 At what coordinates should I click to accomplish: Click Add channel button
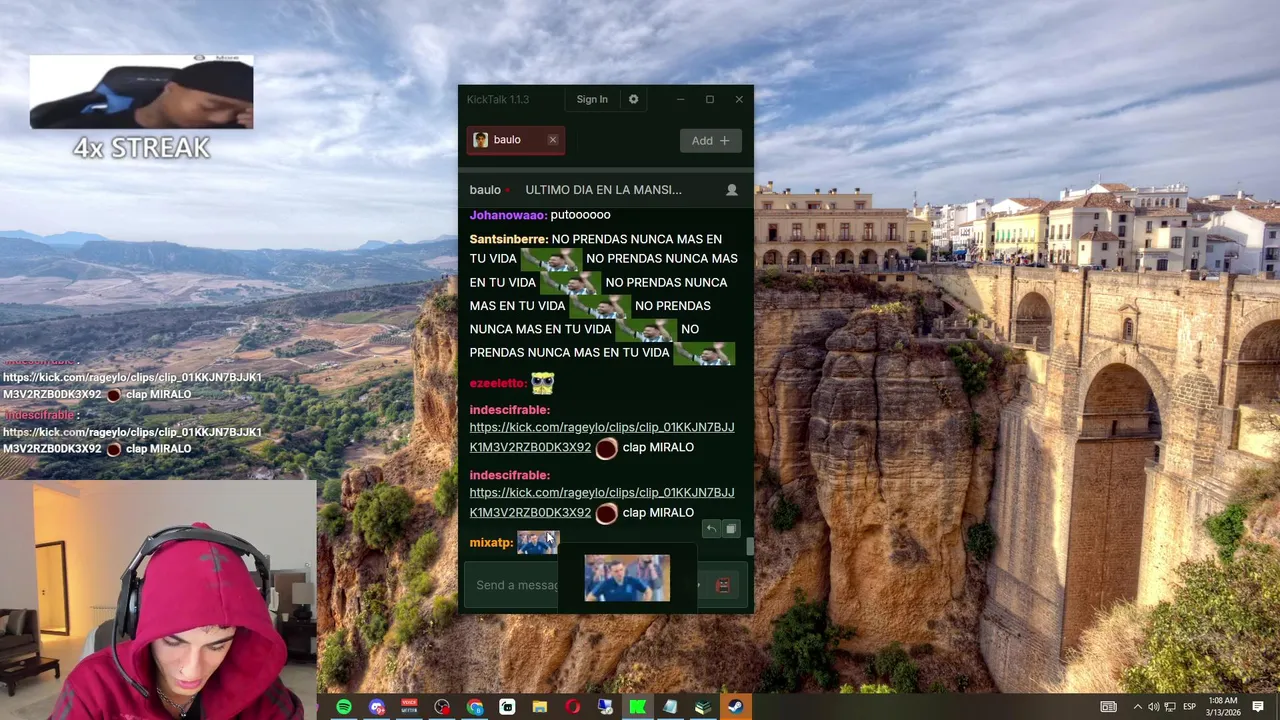pyautogui.click(x=710, y=141)
